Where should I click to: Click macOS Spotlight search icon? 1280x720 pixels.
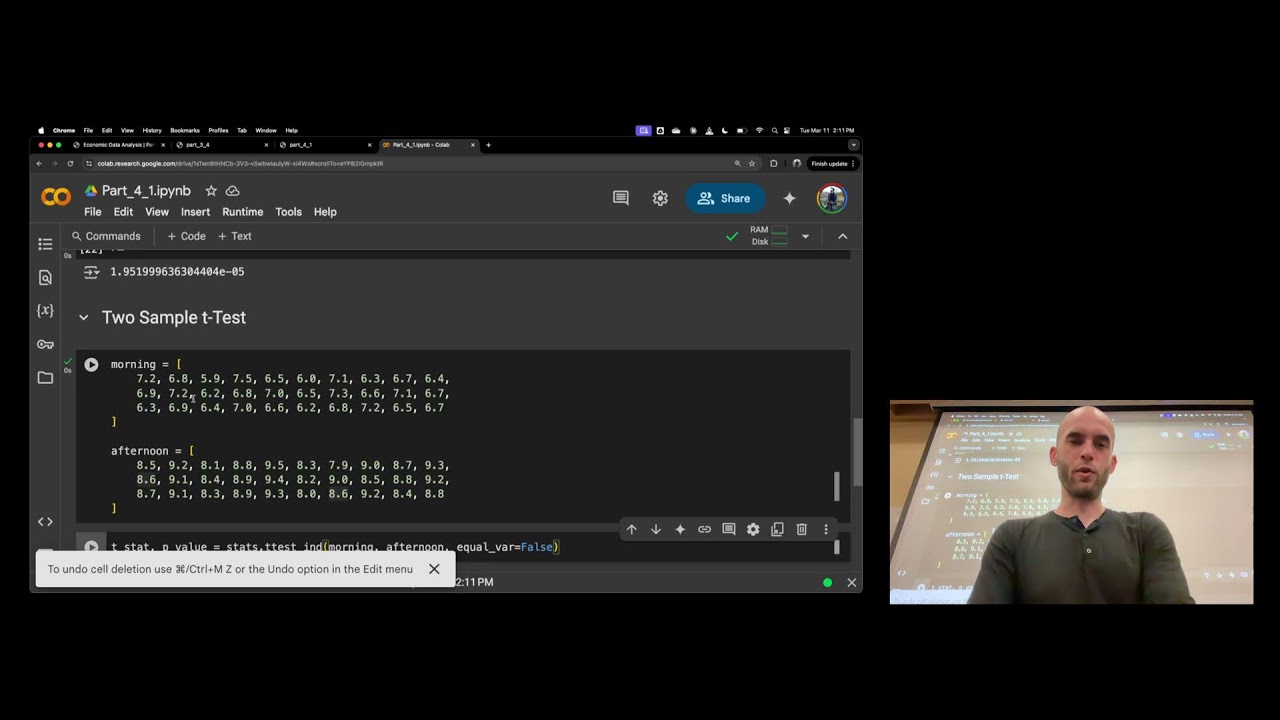774,130
